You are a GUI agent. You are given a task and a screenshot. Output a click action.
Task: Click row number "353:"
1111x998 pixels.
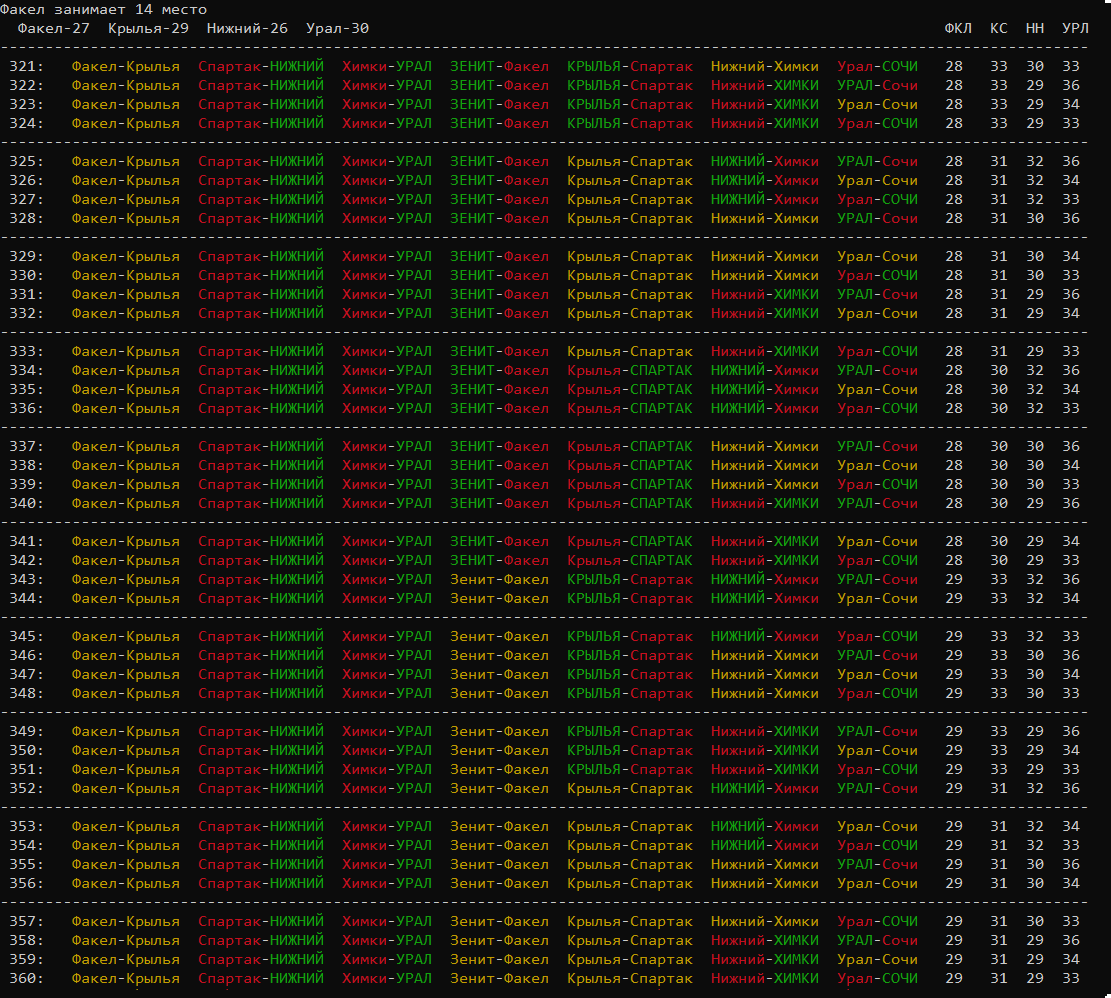tap(26, 827)
